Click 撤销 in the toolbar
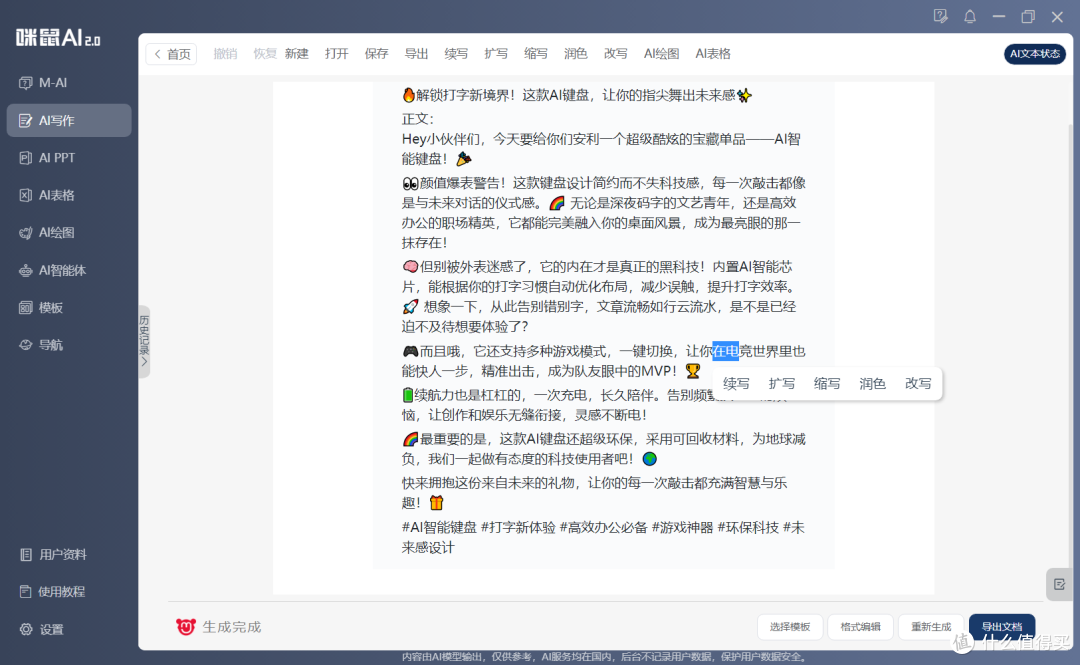Image resolution: width=1080 pixels, height=665 pixels. 225,54
